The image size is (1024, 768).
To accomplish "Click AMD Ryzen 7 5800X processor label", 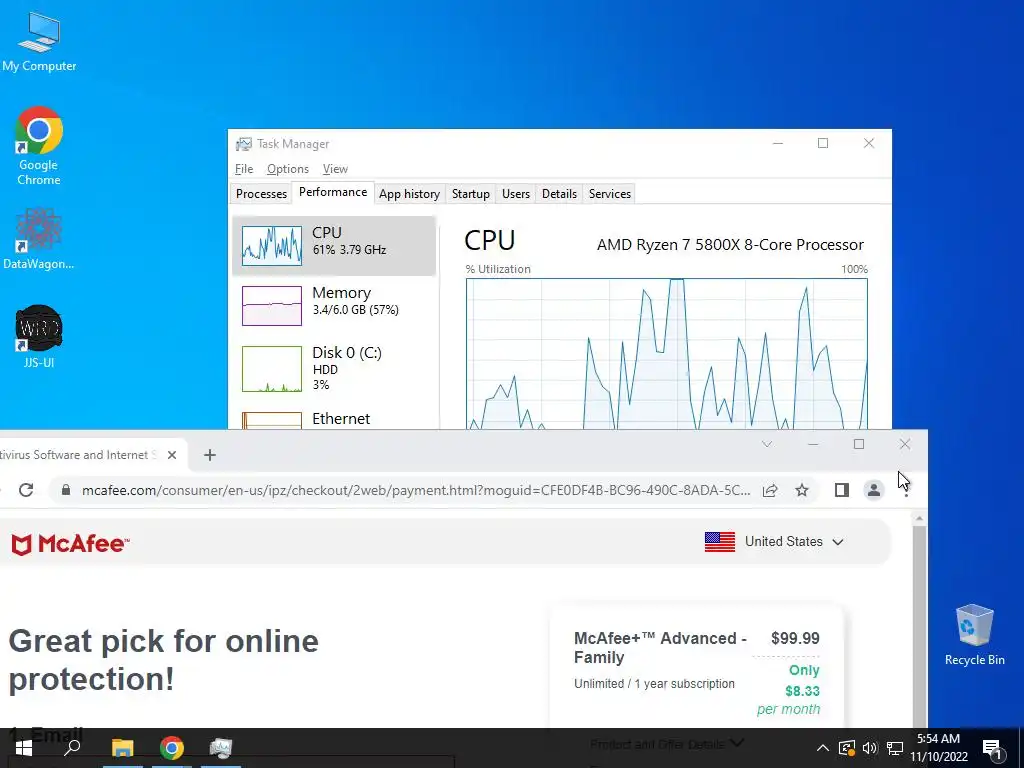I will pyautogui.click(x=730, y=245).
